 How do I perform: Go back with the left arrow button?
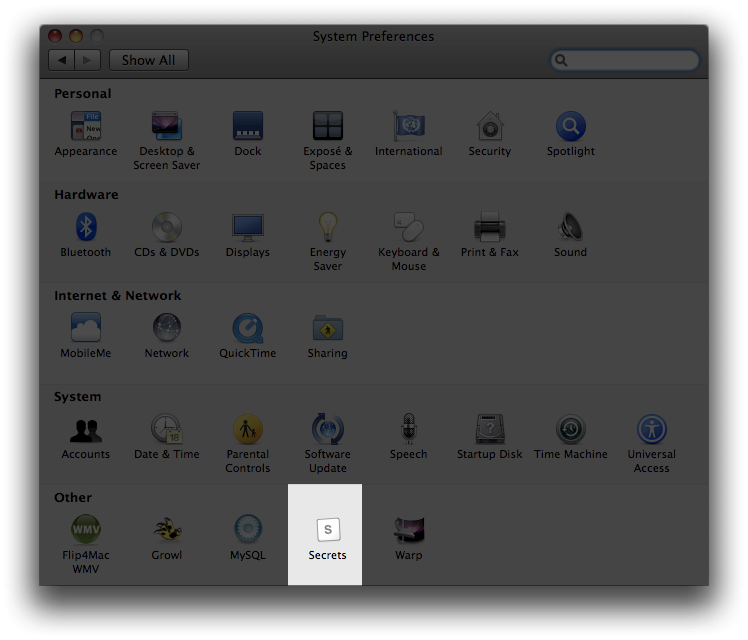tap(62, 60)
